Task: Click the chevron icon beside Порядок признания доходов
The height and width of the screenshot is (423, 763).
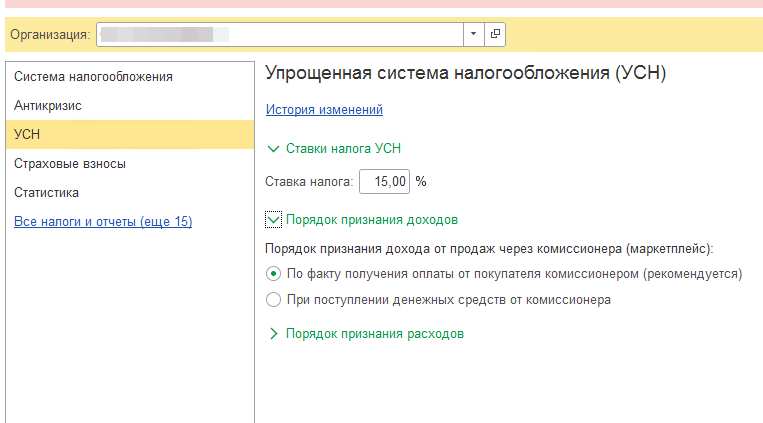Action: pos(273,219)
